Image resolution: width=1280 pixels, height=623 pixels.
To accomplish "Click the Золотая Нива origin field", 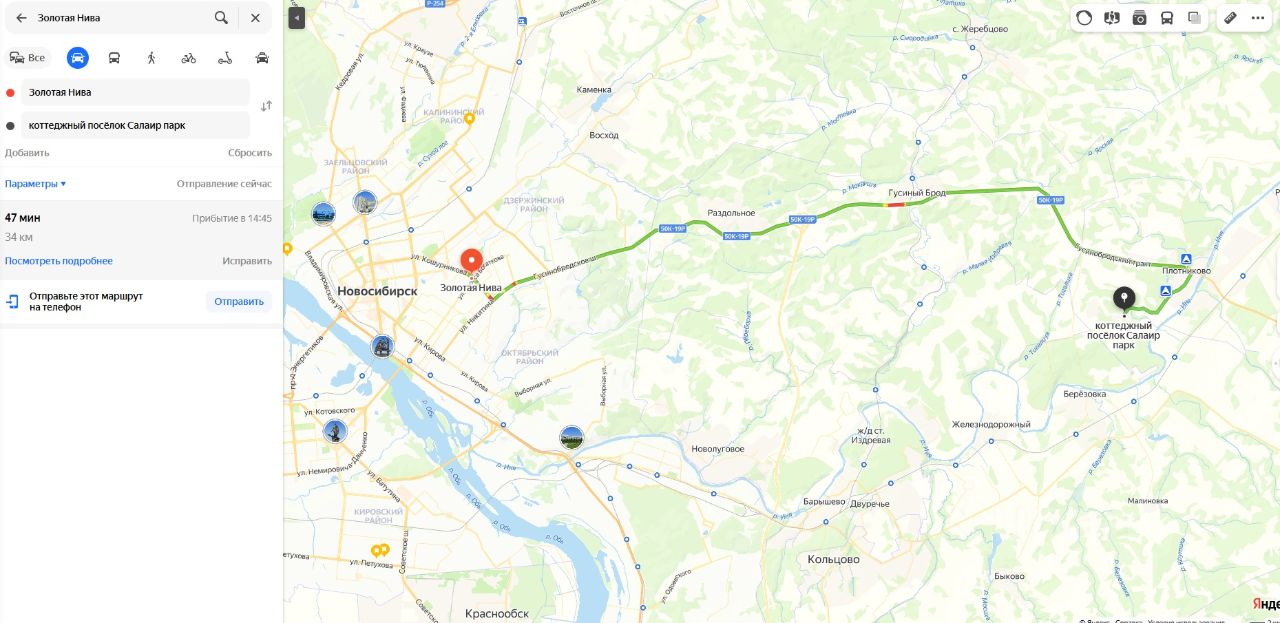I will tap(135, 92).
